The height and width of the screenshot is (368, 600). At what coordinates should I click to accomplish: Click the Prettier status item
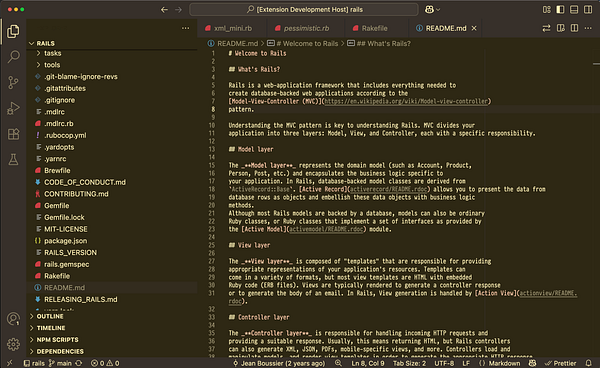pyautogui.click(x=560, y=363)
